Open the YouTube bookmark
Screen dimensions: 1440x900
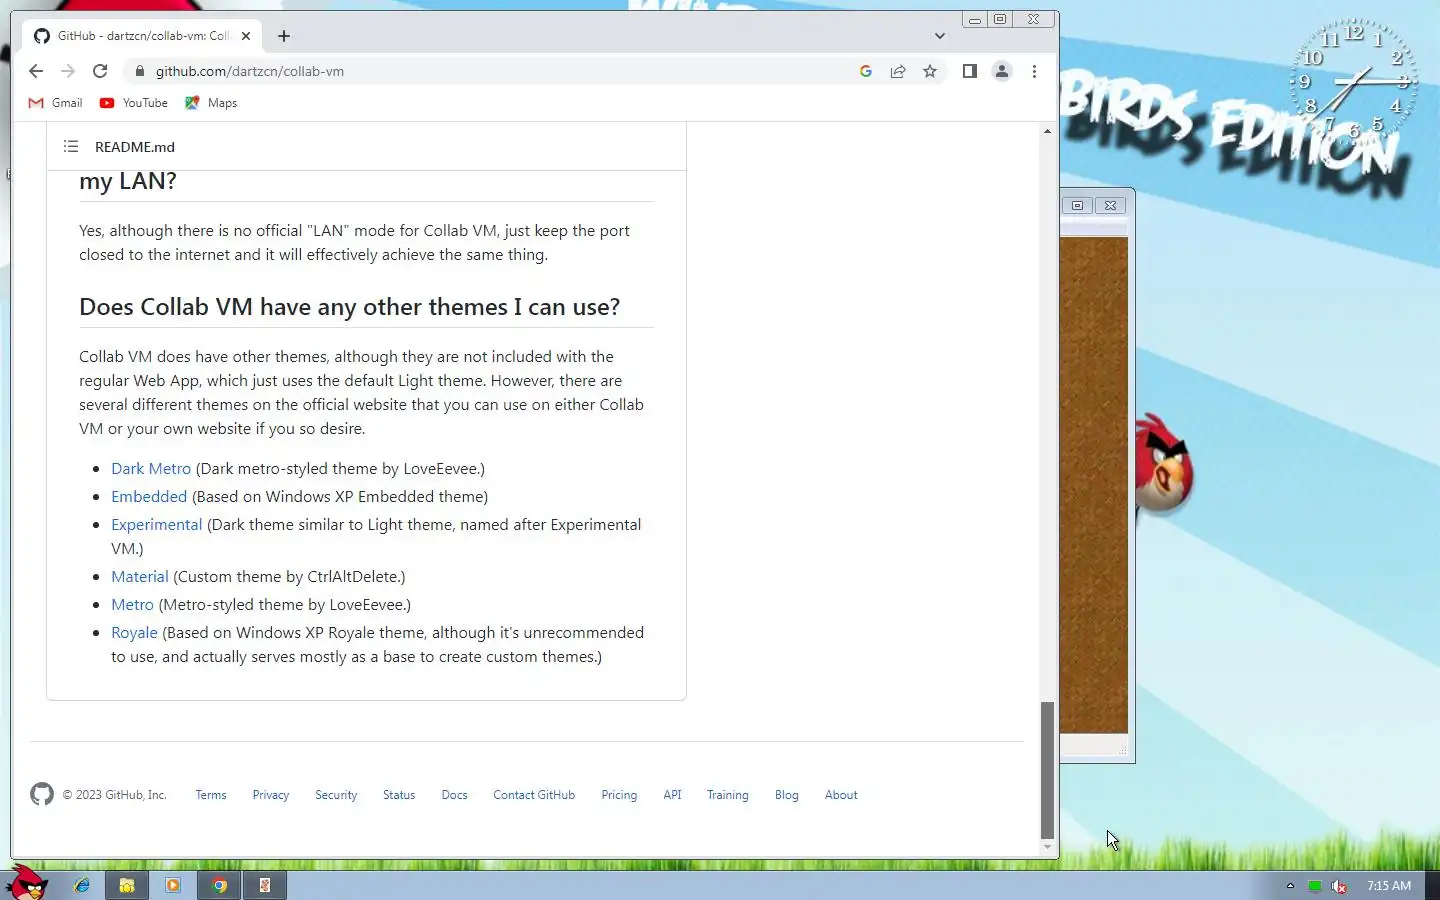click(134, 103)
